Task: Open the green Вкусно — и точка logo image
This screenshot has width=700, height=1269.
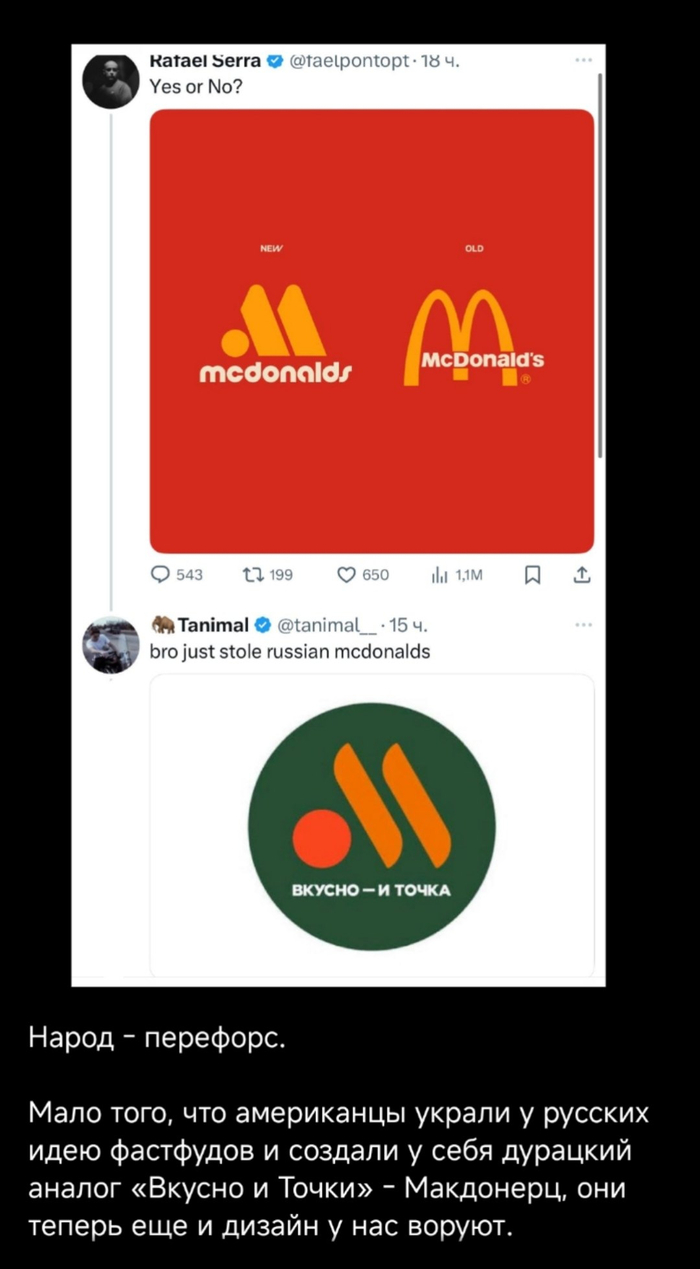Action: 371,825
